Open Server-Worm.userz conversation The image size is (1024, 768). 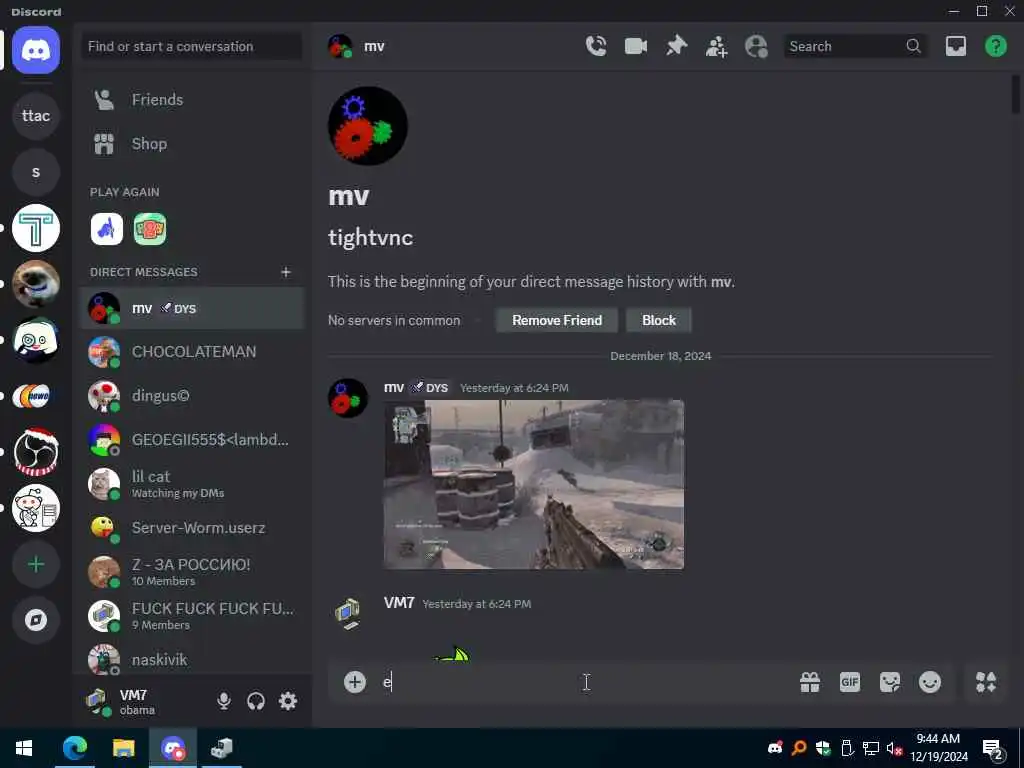point(192,528)
